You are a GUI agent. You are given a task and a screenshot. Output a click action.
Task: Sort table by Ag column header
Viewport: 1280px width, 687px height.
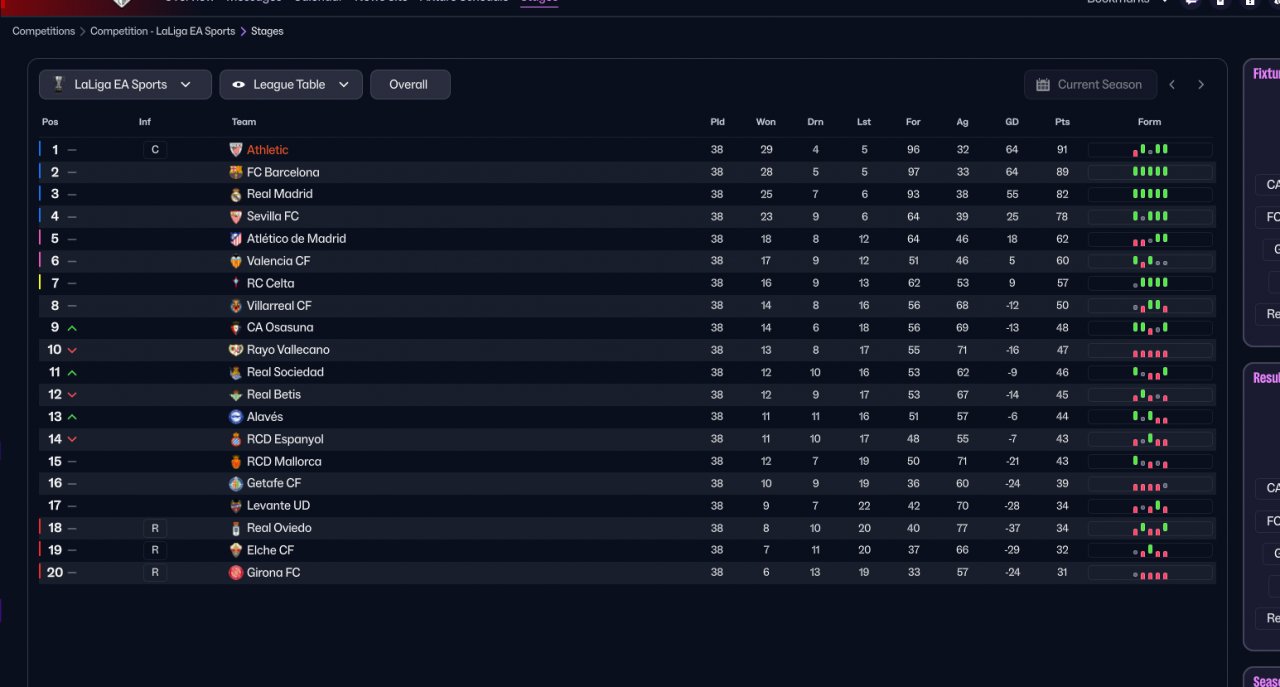(962, 122)
